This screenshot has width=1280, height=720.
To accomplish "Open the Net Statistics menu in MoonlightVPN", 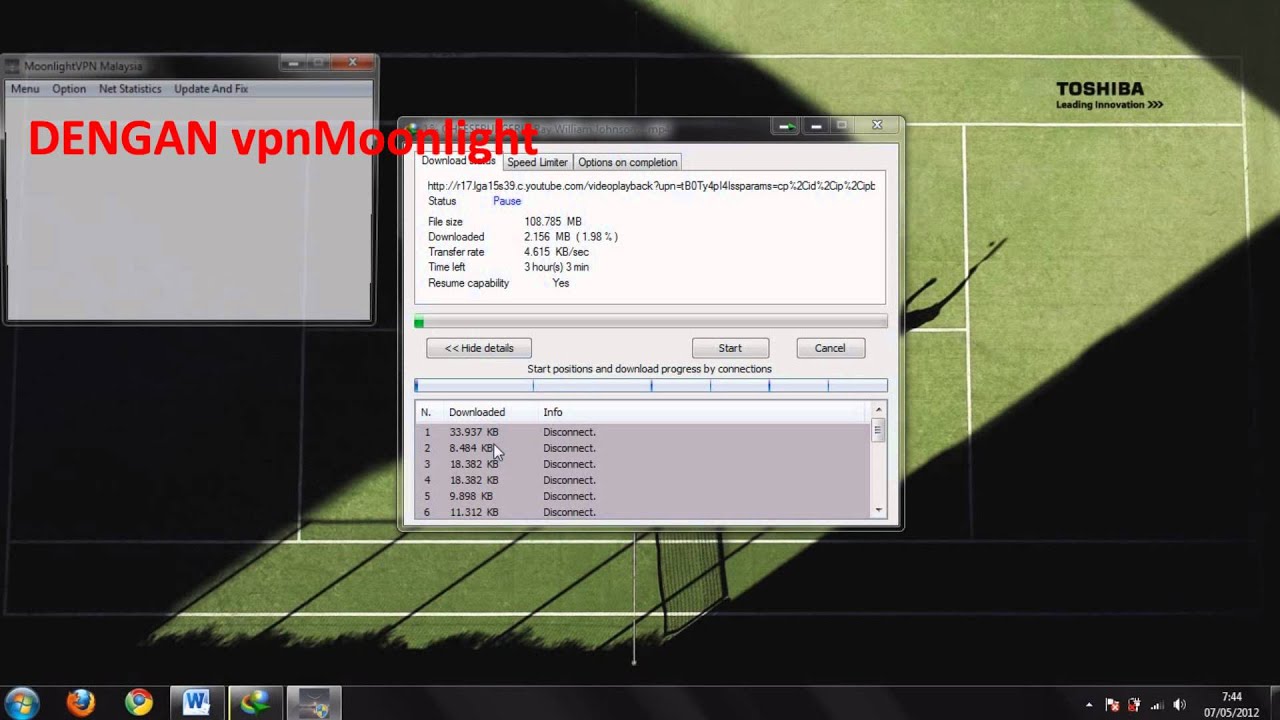I will pyautogui.click(x=130, y=89).
